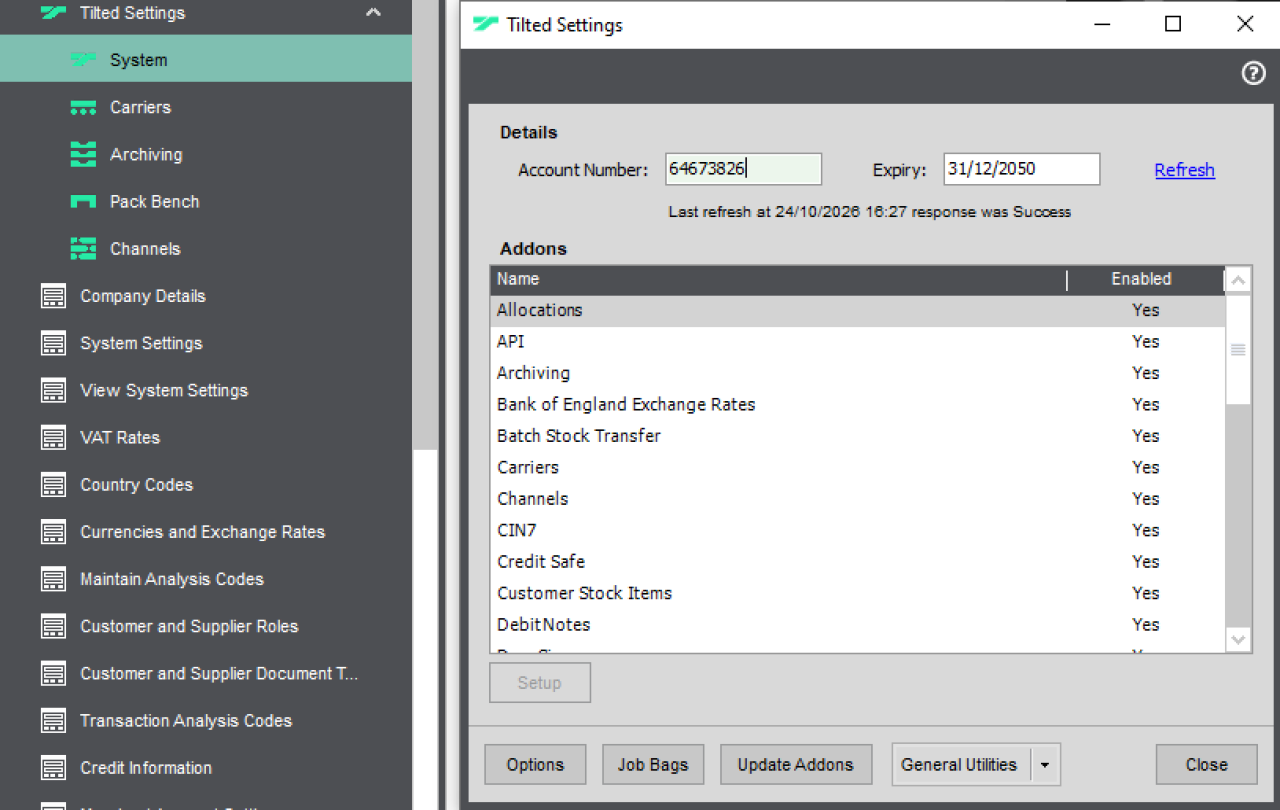
Task: Sort addons by the Name column header
Action: (778, 280)
